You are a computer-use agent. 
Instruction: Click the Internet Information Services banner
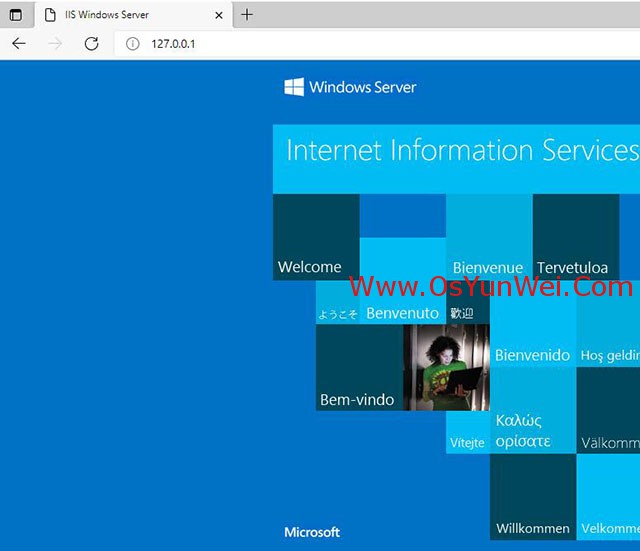click(456, 159)
